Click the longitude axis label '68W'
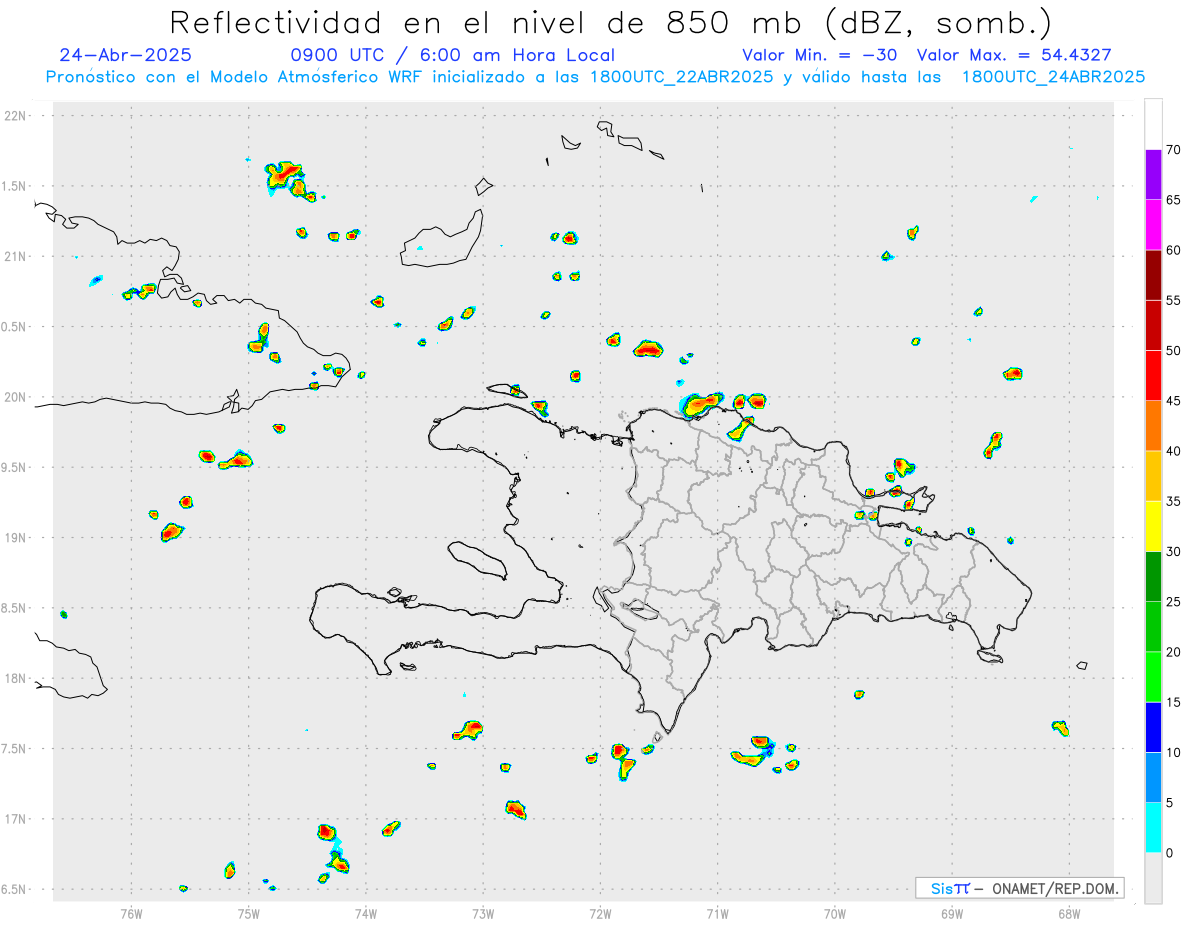 click(1069, 913)
